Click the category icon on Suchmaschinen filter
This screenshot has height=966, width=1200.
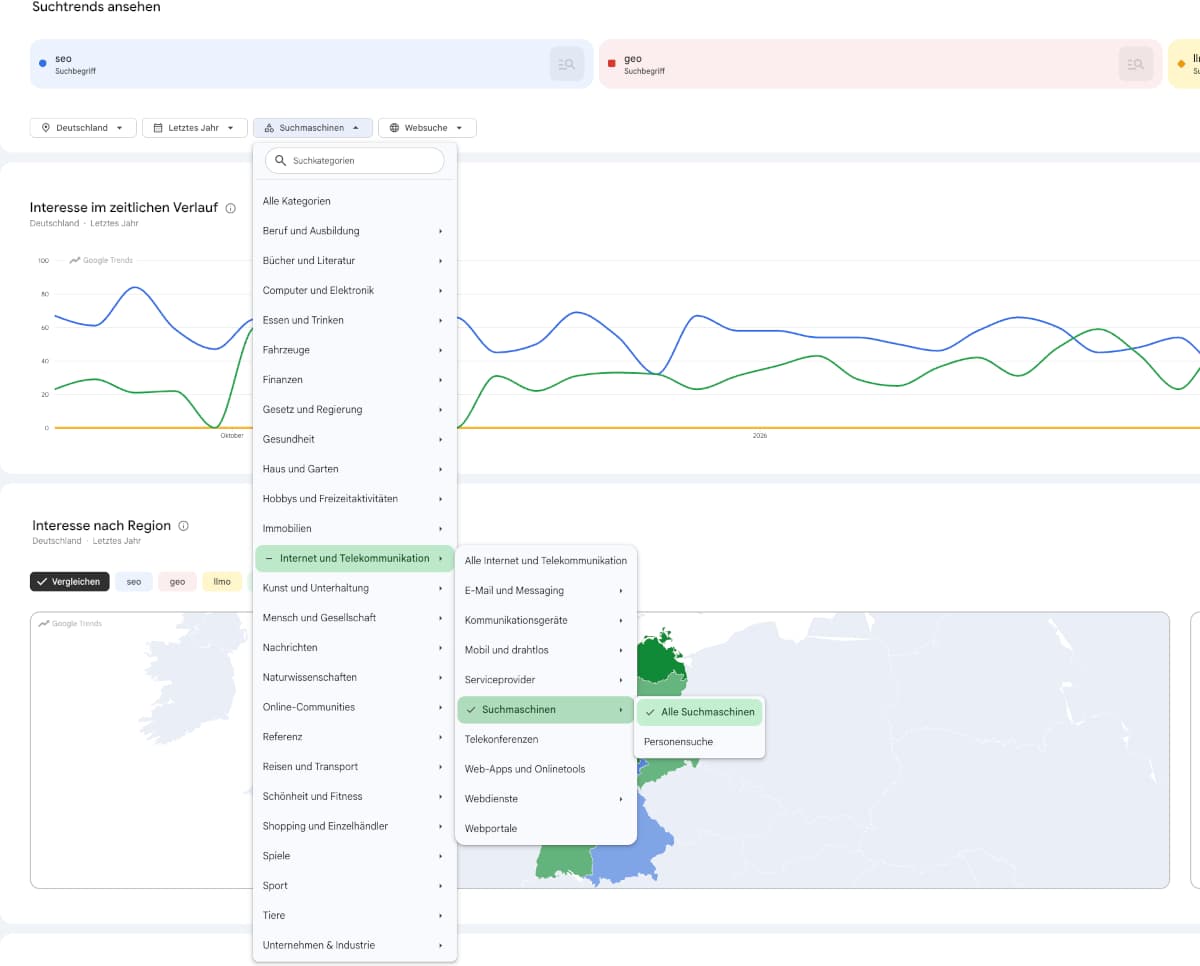coord(269,128)
